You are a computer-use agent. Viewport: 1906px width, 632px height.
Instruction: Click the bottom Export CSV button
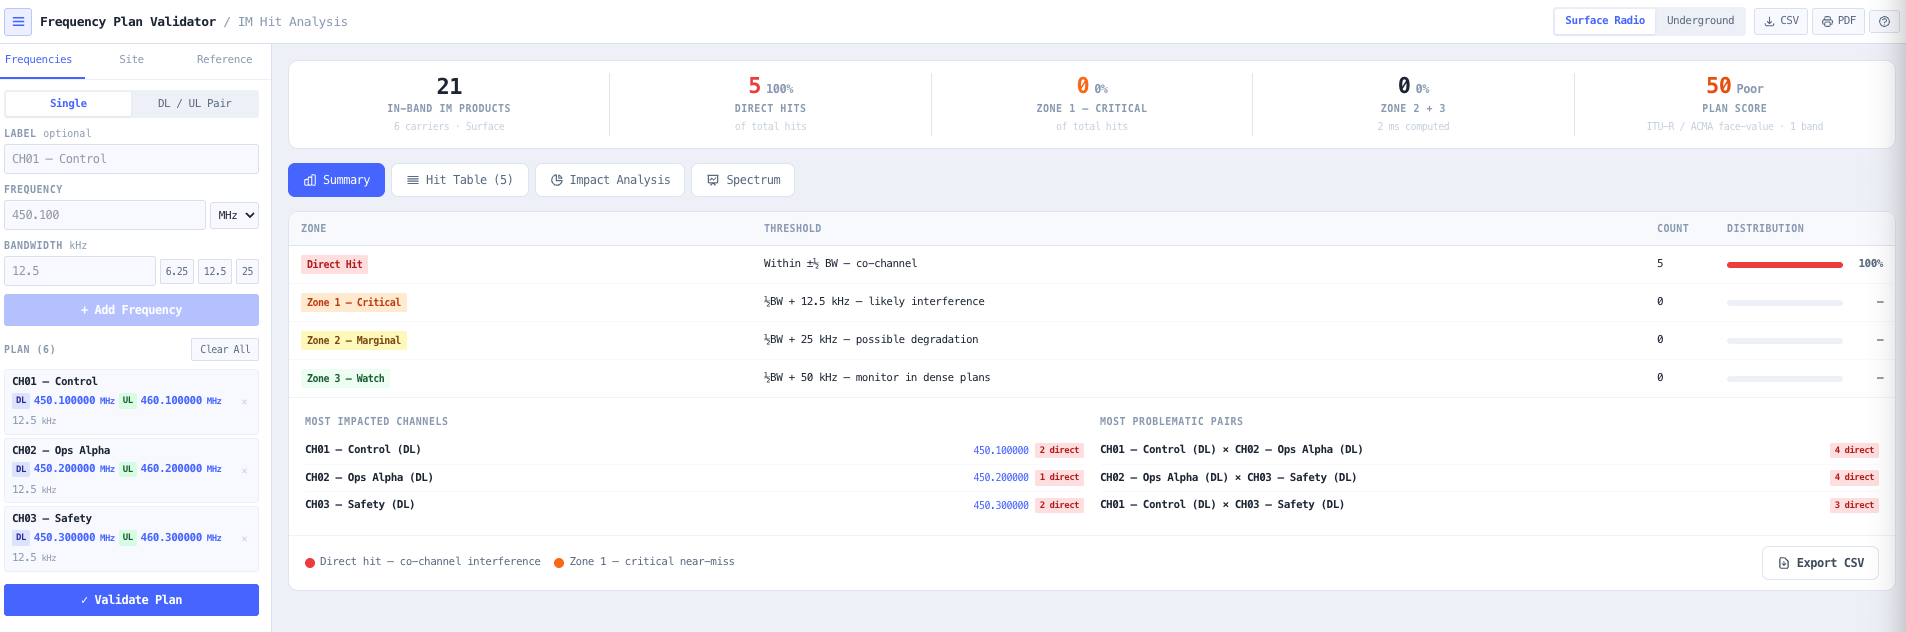coord(1820,563)
